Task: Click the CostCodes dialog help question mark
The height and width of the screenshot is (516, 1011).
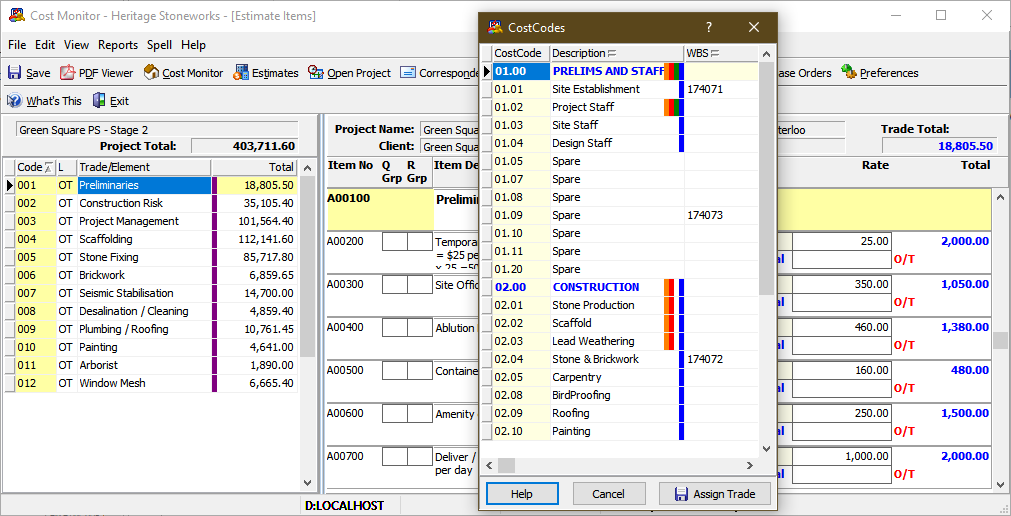Action: [709, 27]
